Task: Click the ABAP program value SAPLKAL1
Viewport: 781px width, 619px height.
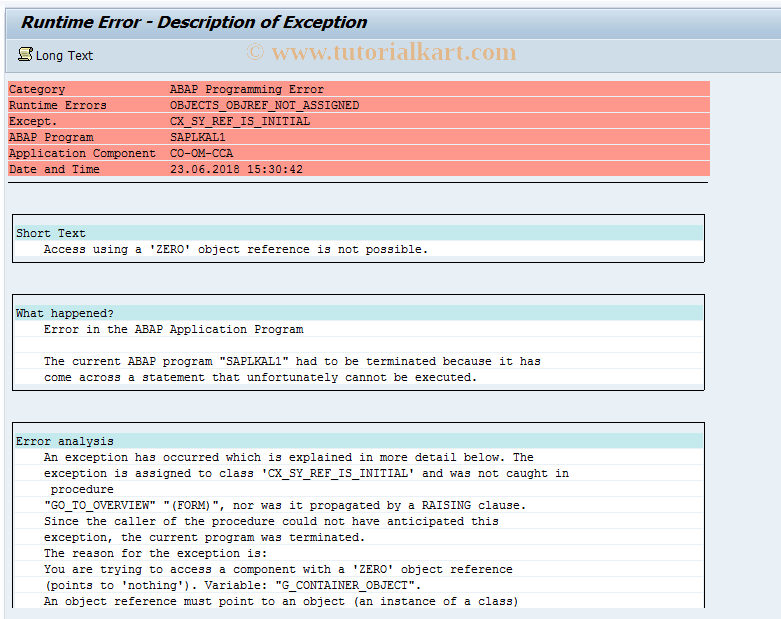Action: click(198, 137)
